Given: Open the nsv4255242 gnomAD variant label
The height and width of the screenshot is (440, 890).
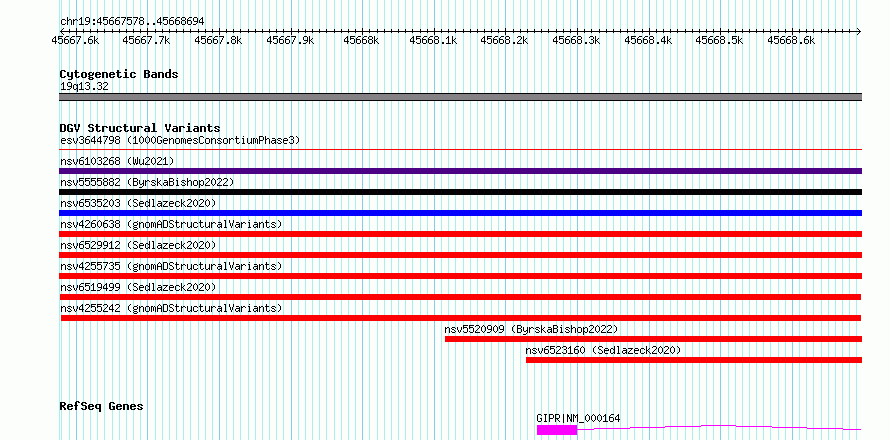Looking at the screenshot, I should click(x=171, y=308).
